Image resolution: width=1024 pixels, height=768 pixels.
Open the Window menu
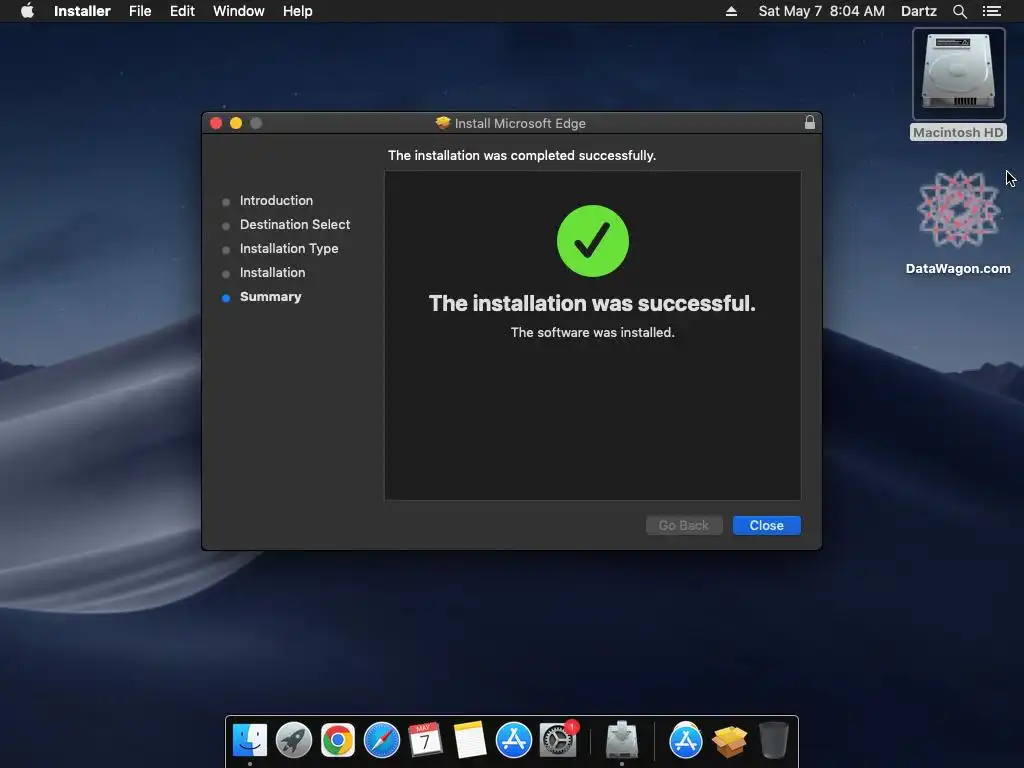click(x=238, y=11)
